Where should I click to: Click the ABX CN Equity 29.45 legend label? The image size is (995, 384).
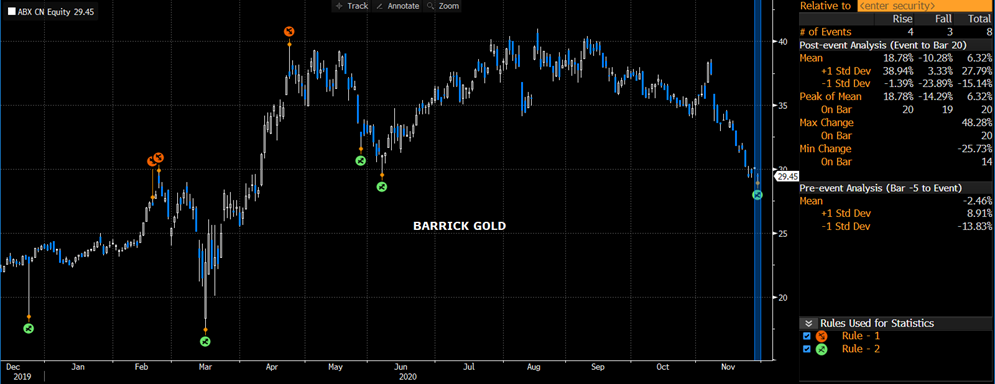click(55, 11)
